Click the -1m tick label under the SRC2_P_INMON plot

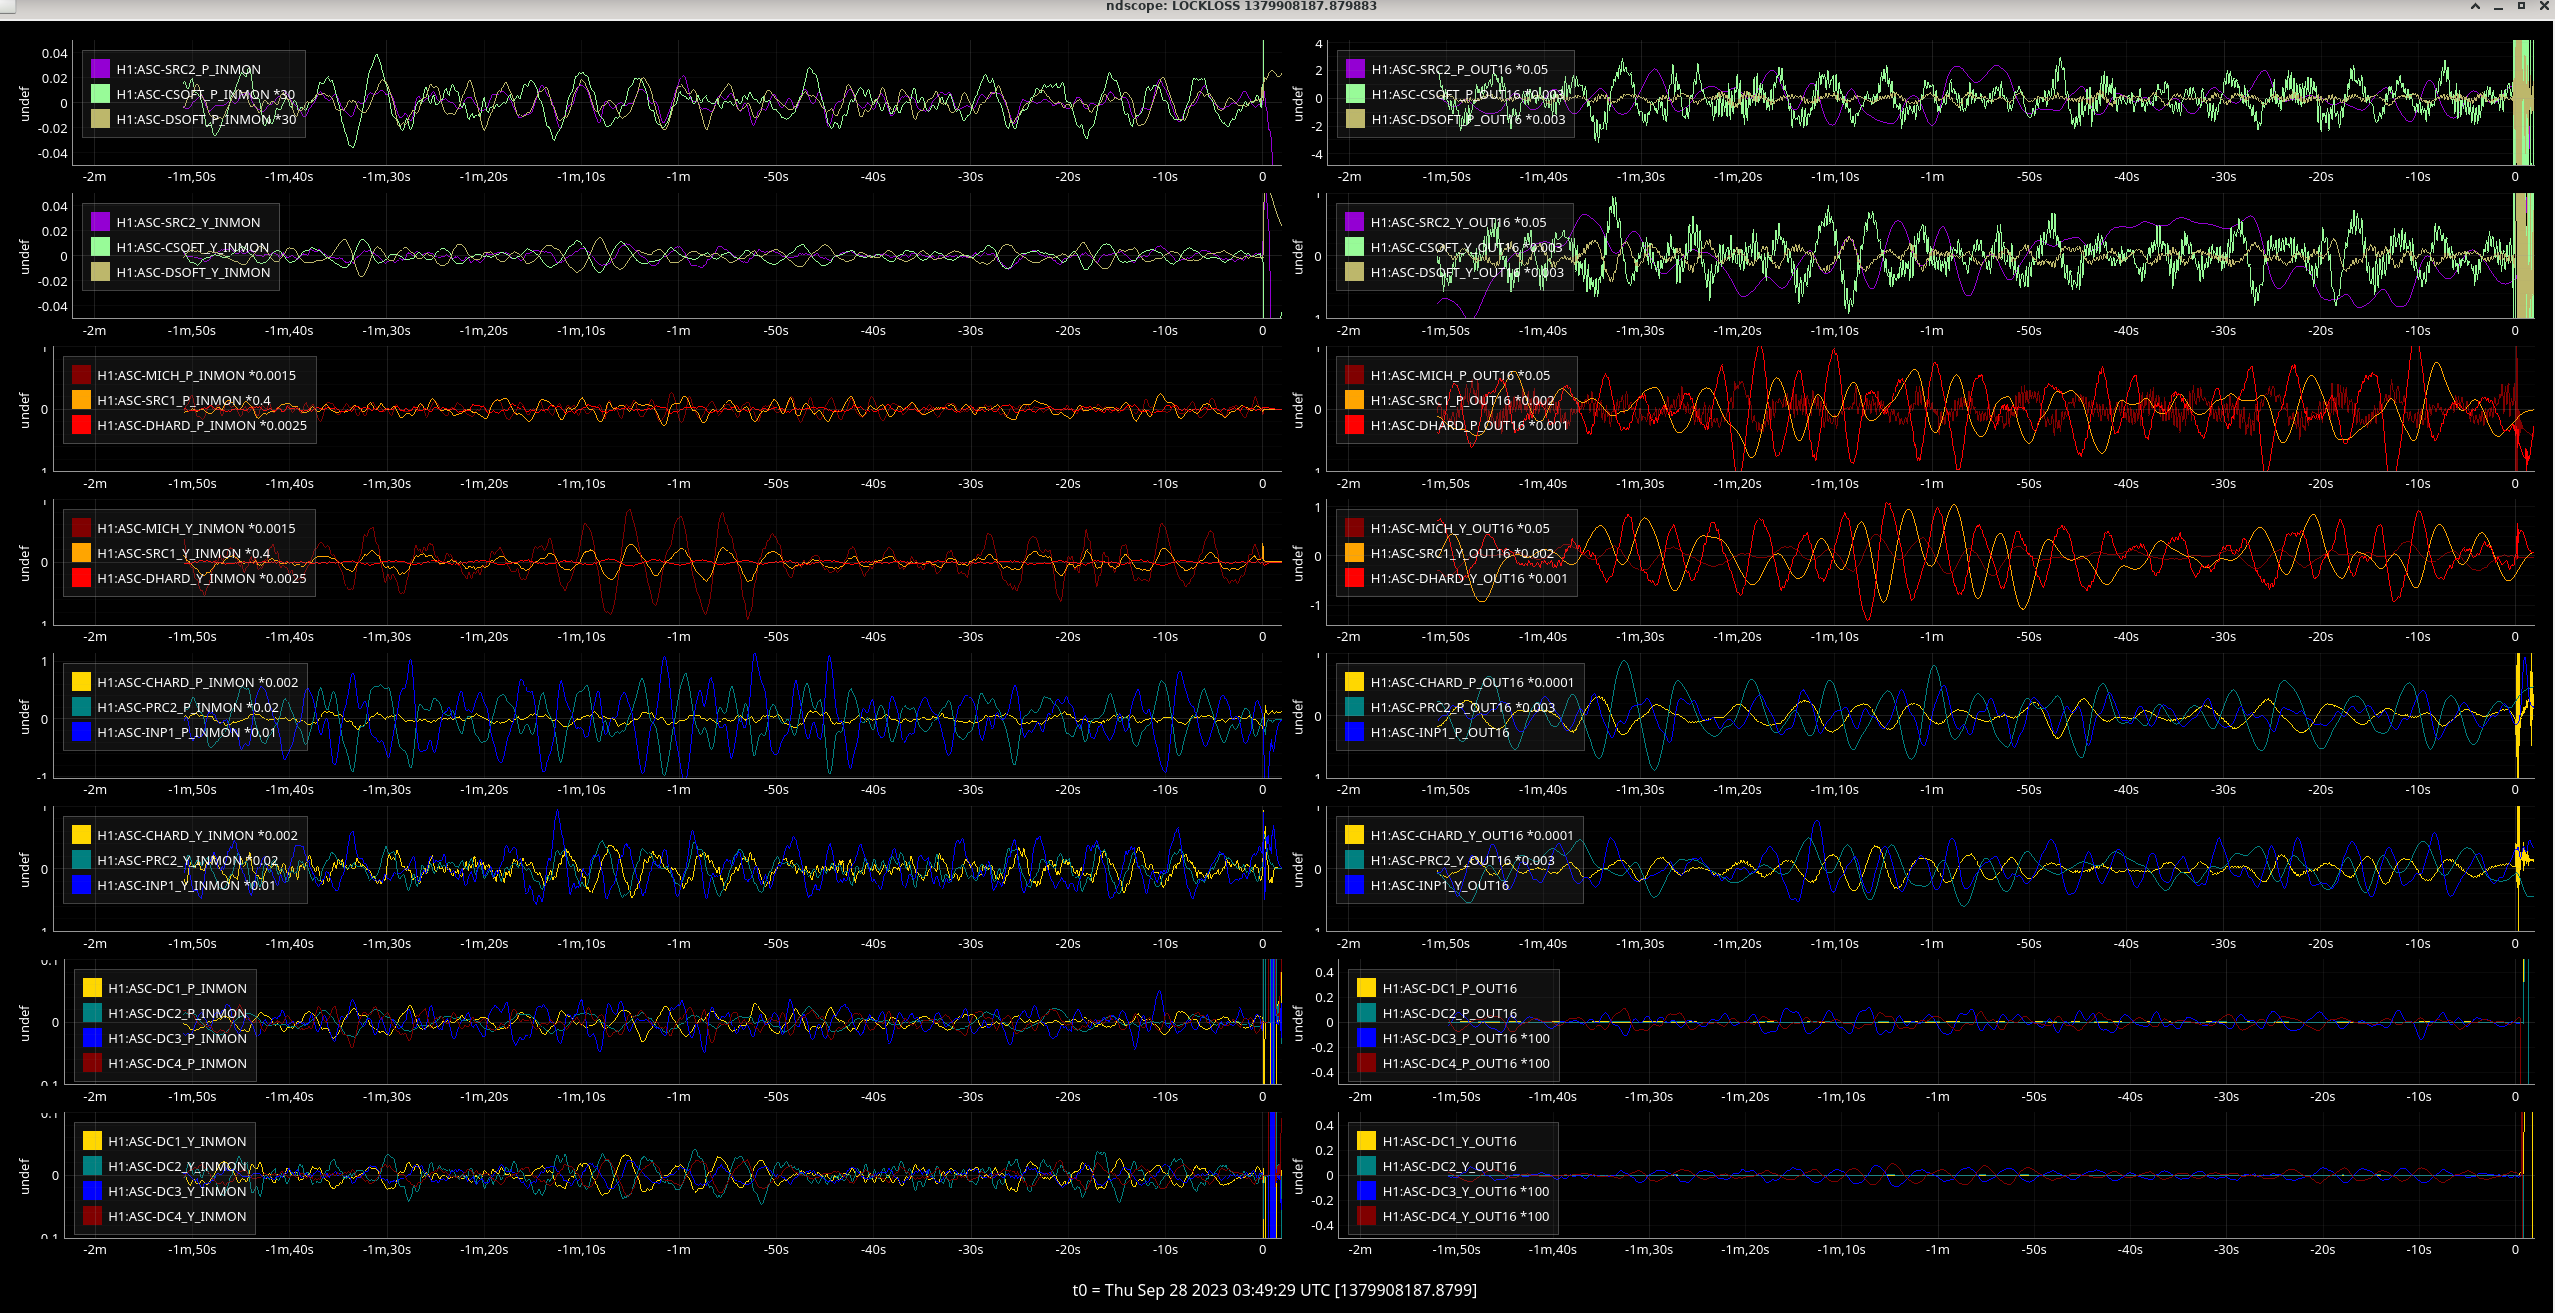[679, 177]
